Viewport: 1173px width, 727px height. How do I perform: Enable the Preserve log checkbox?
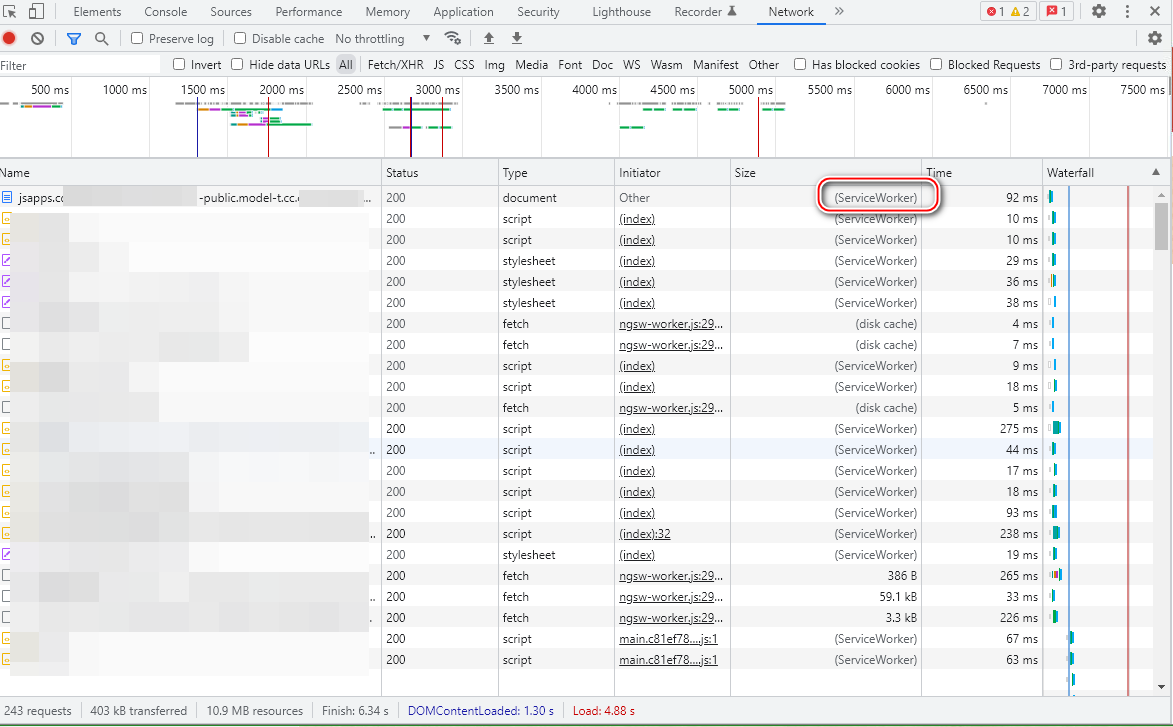pos(138,38)
